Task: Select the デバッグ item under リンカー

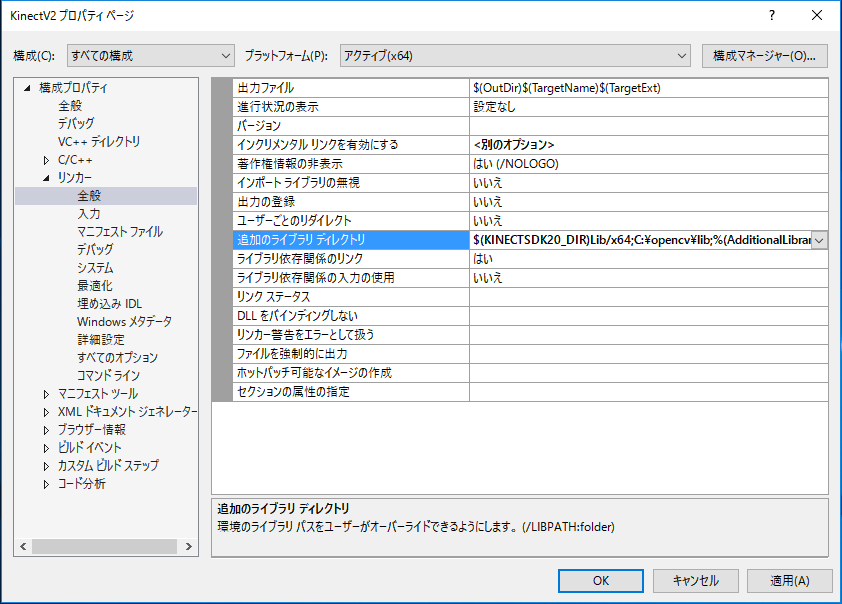Action: click(x=95, y=250)
